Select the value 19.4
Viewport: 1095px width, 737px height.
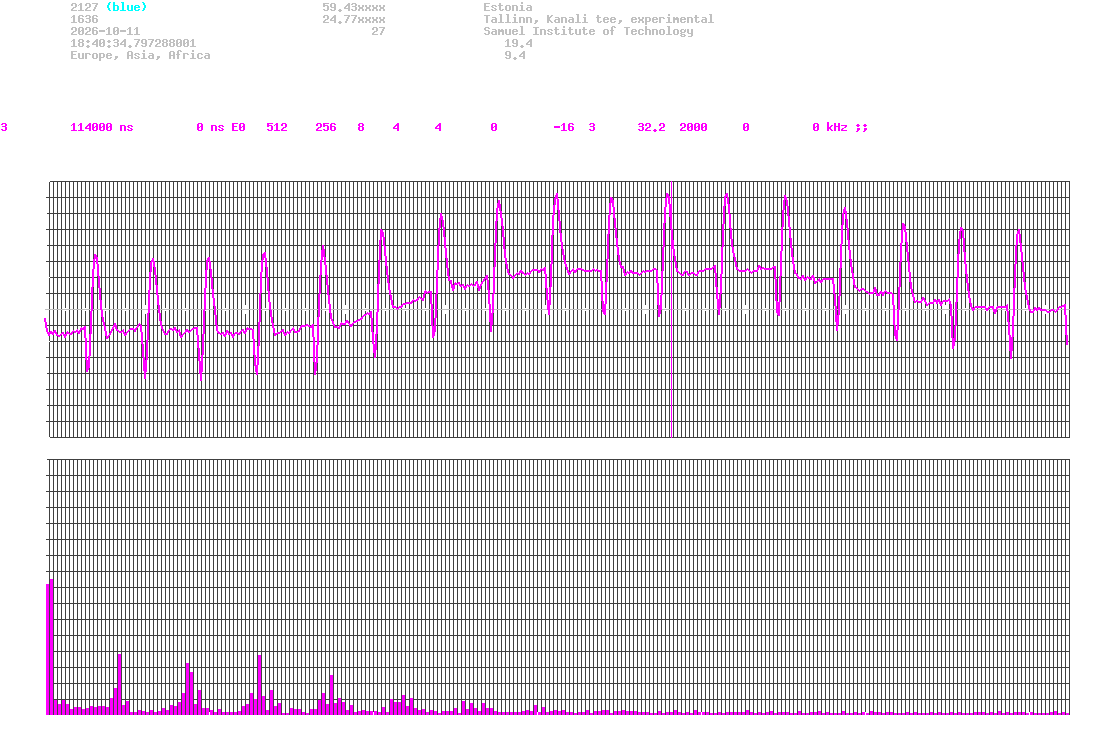(518, 43)
